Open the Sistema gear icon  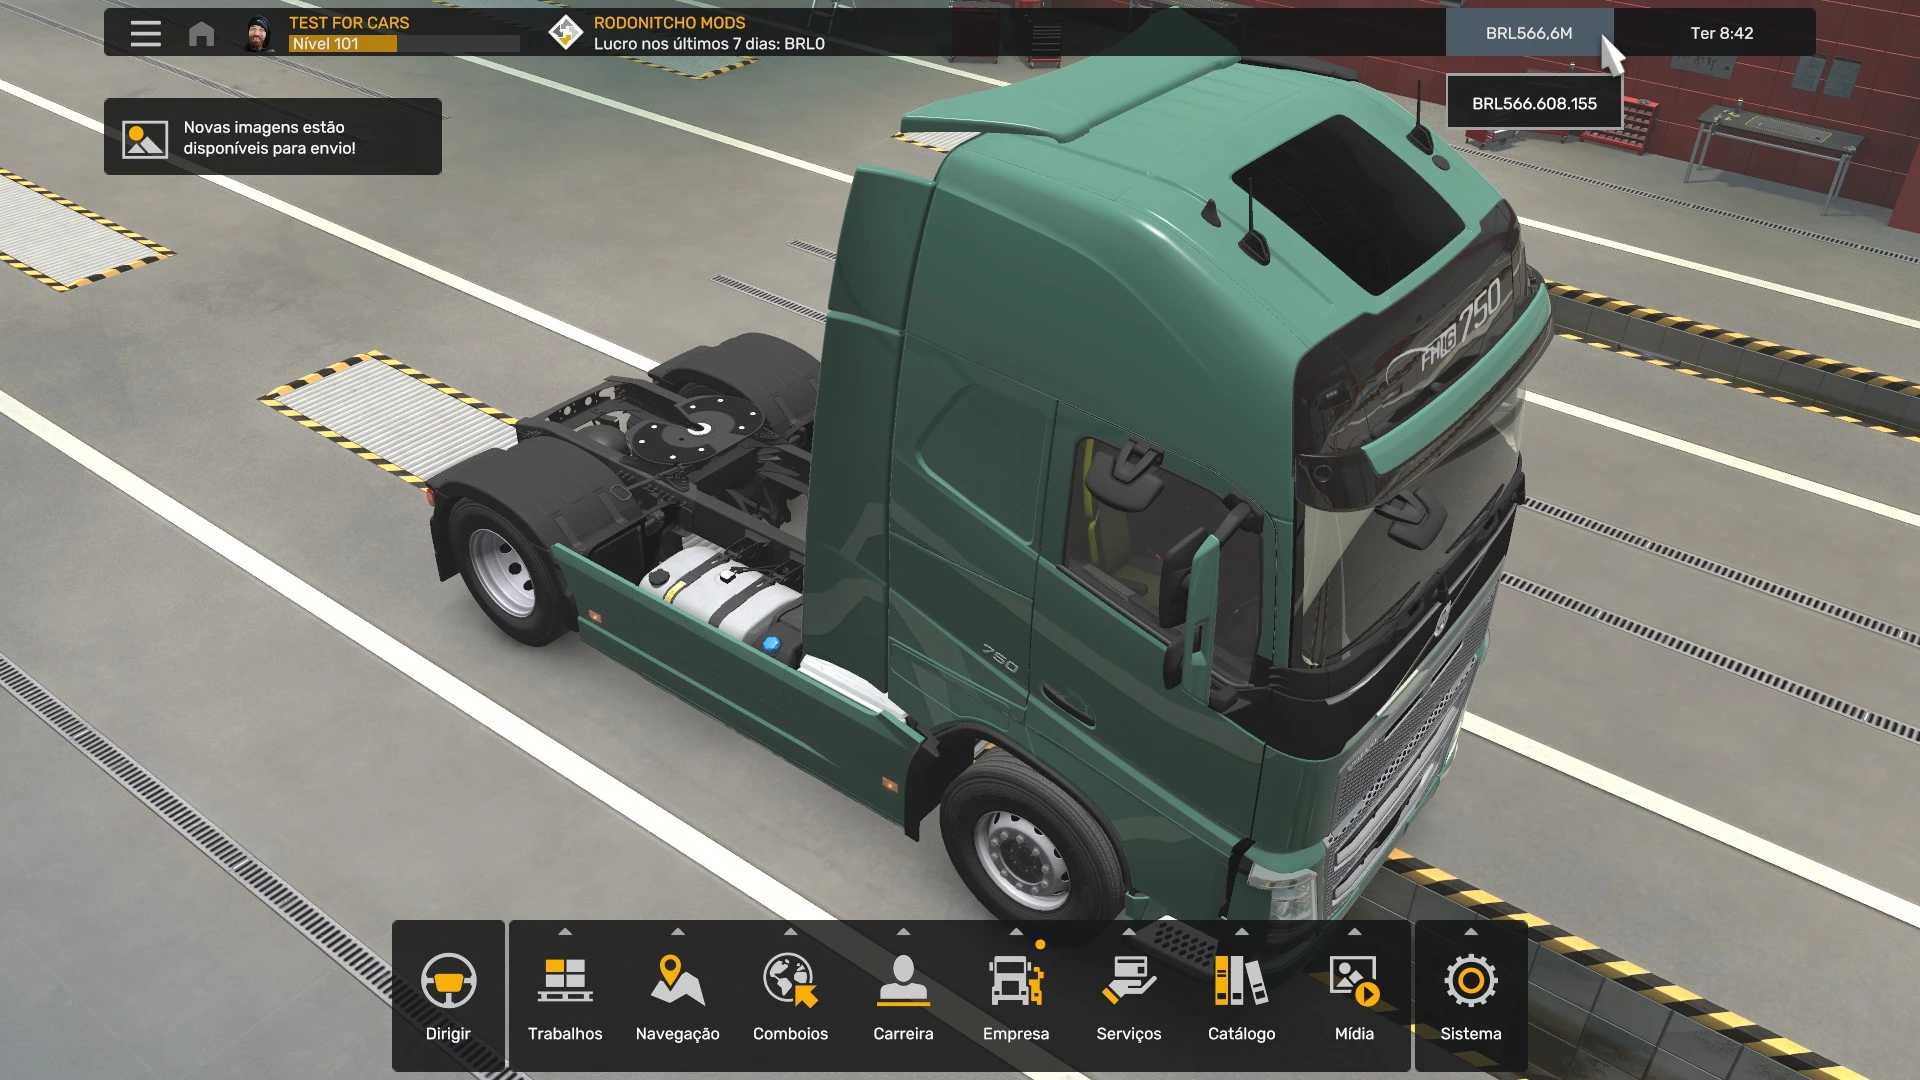click(x=1470, y=980)
